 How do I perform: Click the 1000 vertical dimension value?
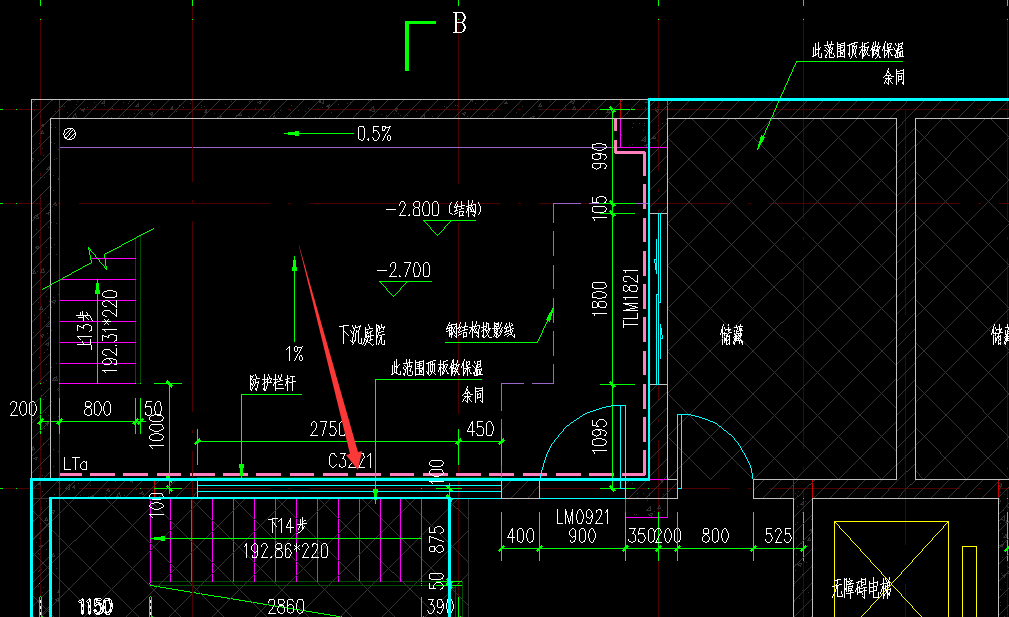click(x=156, y=430)
